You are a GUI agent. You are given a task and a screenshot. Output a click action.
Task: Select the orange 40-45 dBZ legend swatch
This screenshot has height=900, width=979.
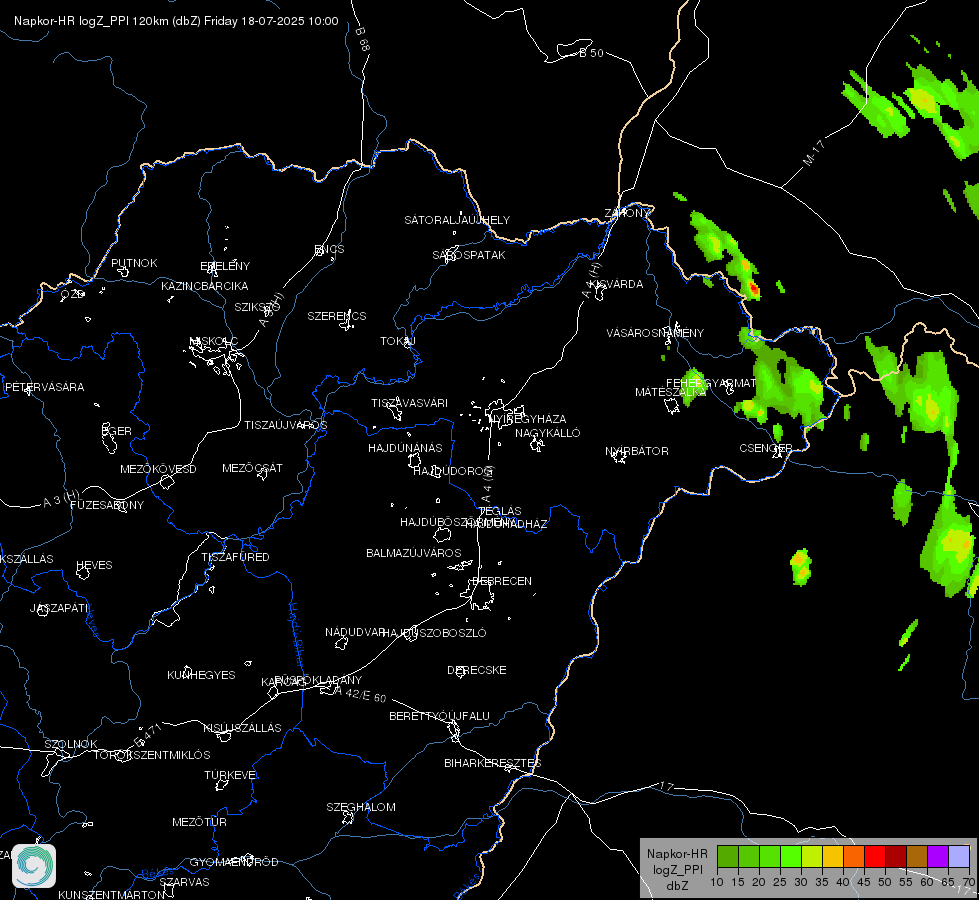[854, 857]
